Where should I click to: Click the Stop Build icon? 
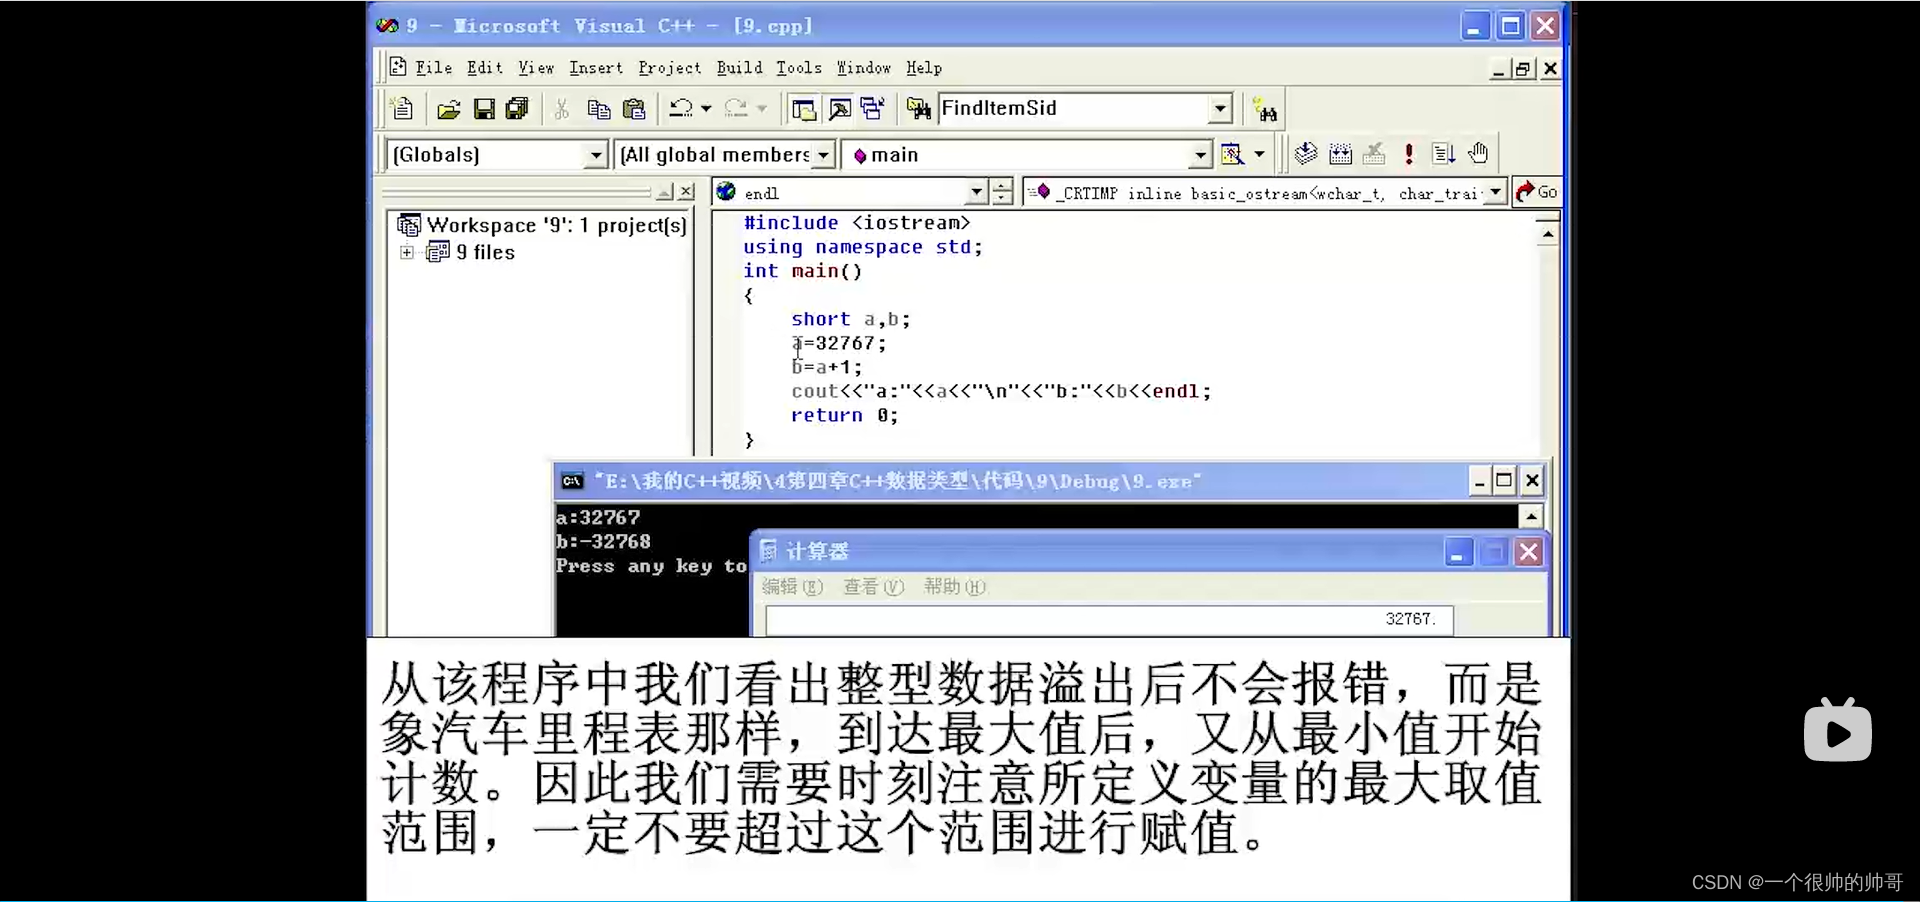click(x=1375, y=153)
